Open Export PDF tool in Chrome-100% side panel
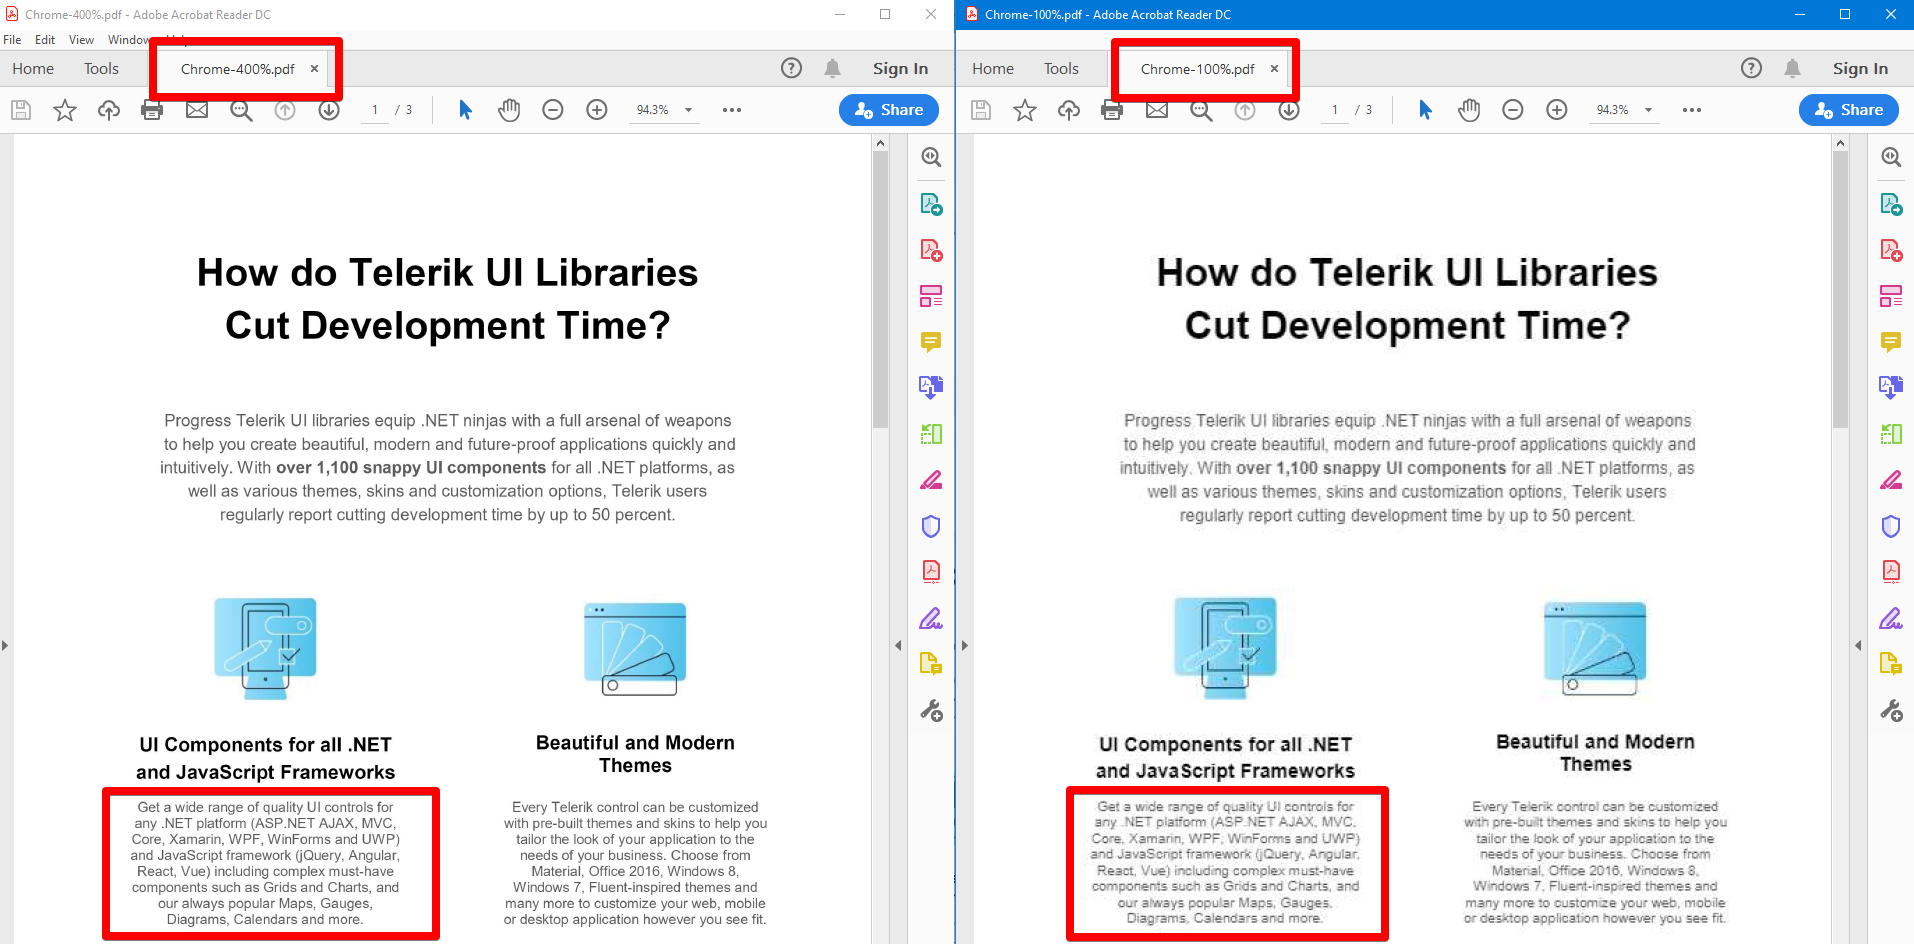This screenshot has height=945, width=1914. (1891, 204)
